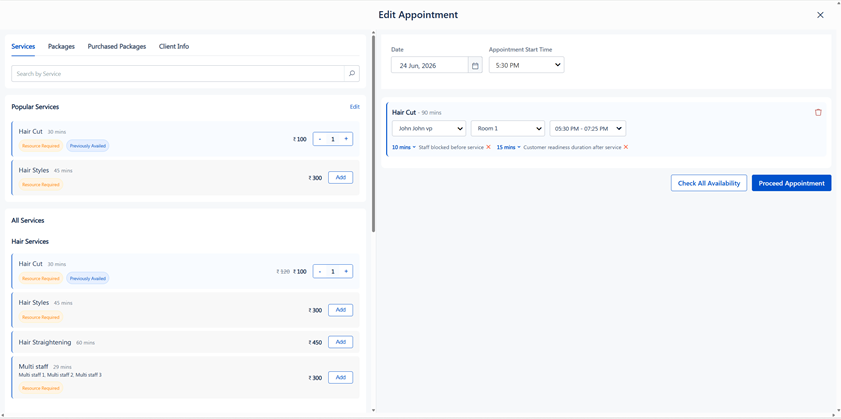
Task: Open the 05:30 PM - 07:25 PM dropdown
Action: (587, 129)
